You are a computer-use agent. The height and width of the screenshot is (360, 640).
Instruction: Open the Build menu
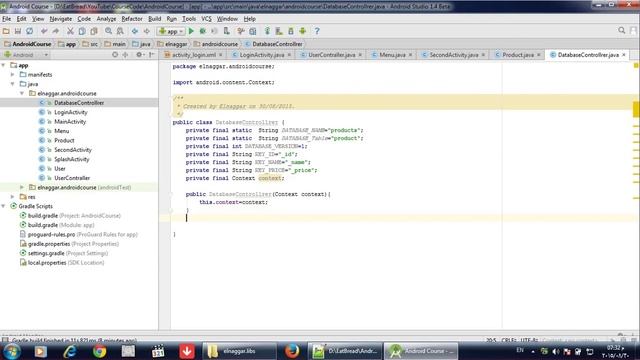(x=154, y=19)
